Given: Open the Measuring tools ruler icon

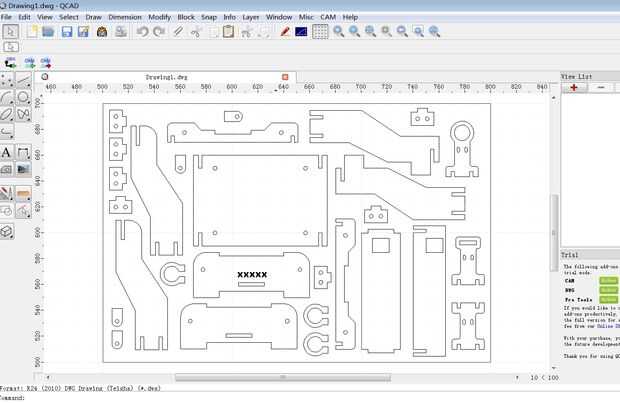Looking at the screenshot, I should tap(23, 193).
